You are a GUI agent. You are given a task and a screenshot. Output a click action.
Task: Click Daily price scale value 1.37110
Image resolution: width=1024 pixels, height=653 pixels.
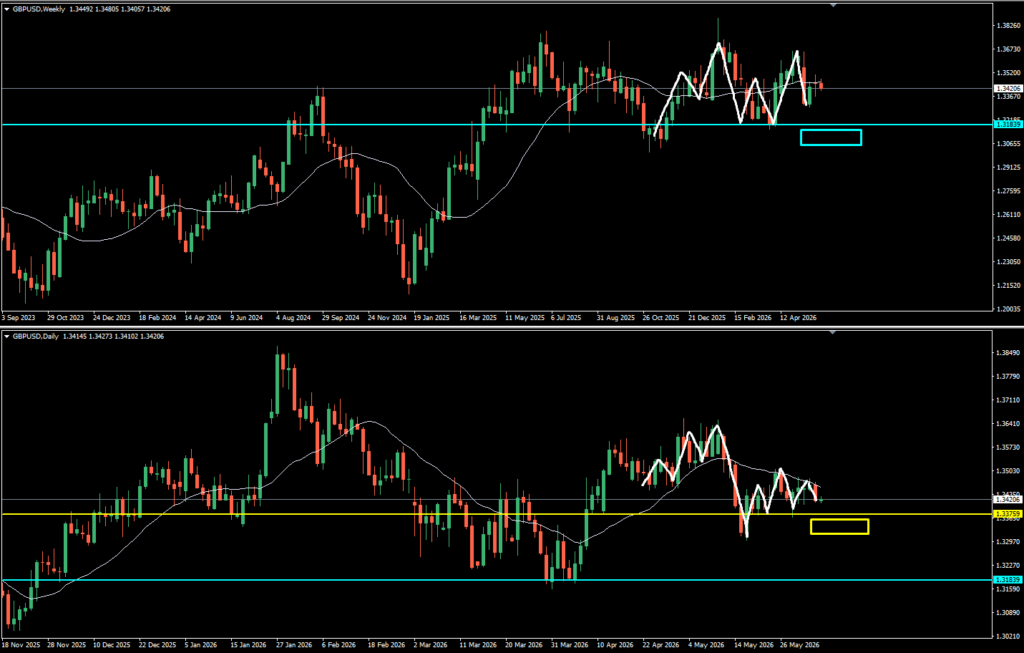point(1009,400)
